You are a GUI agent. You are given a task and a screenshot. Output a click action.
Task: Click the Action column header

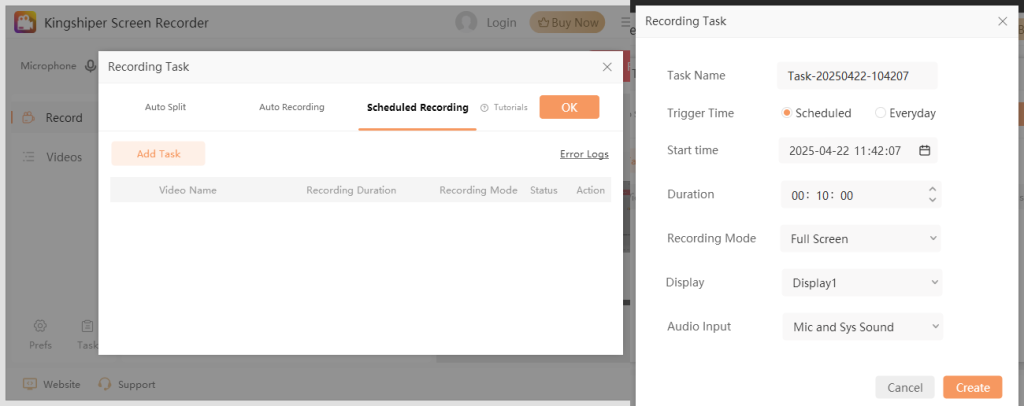tap(590, 191)
